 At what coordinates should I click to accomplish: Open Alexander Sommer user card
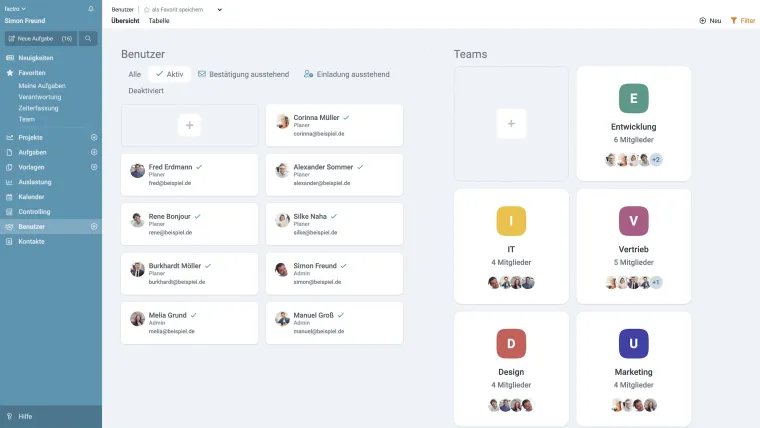pos(334,175)
